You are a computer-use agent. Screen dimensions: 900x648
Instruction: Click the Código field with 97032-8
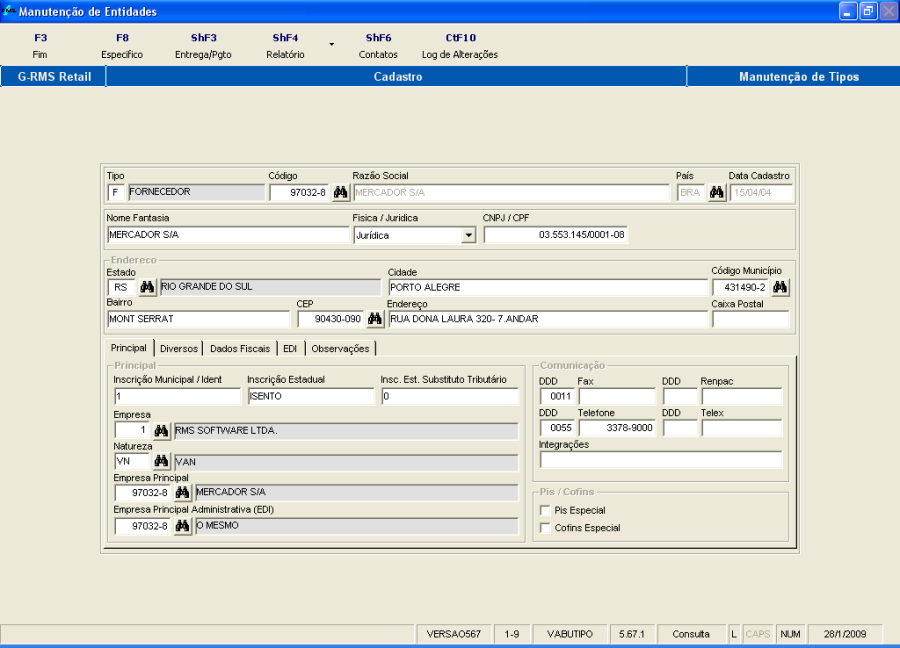click(300, 192)
